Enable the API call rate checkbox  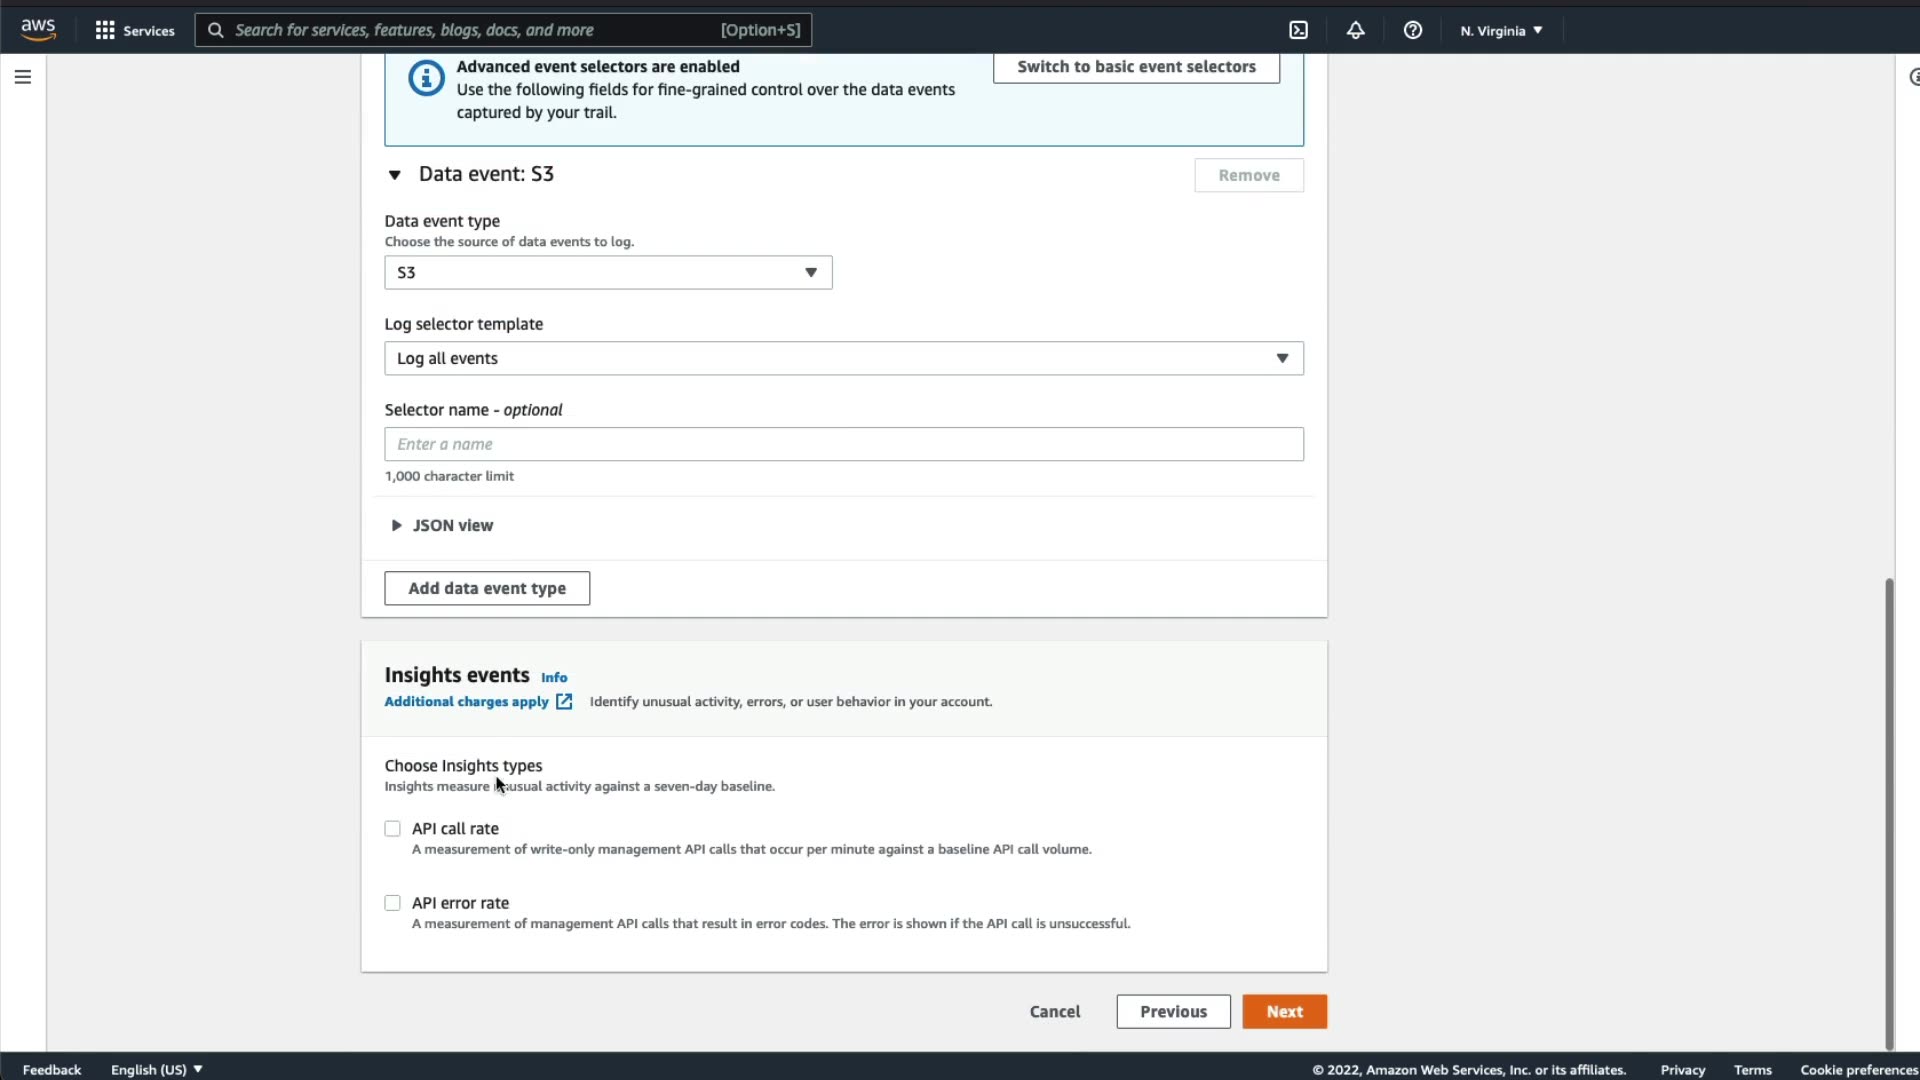point(392,829)
